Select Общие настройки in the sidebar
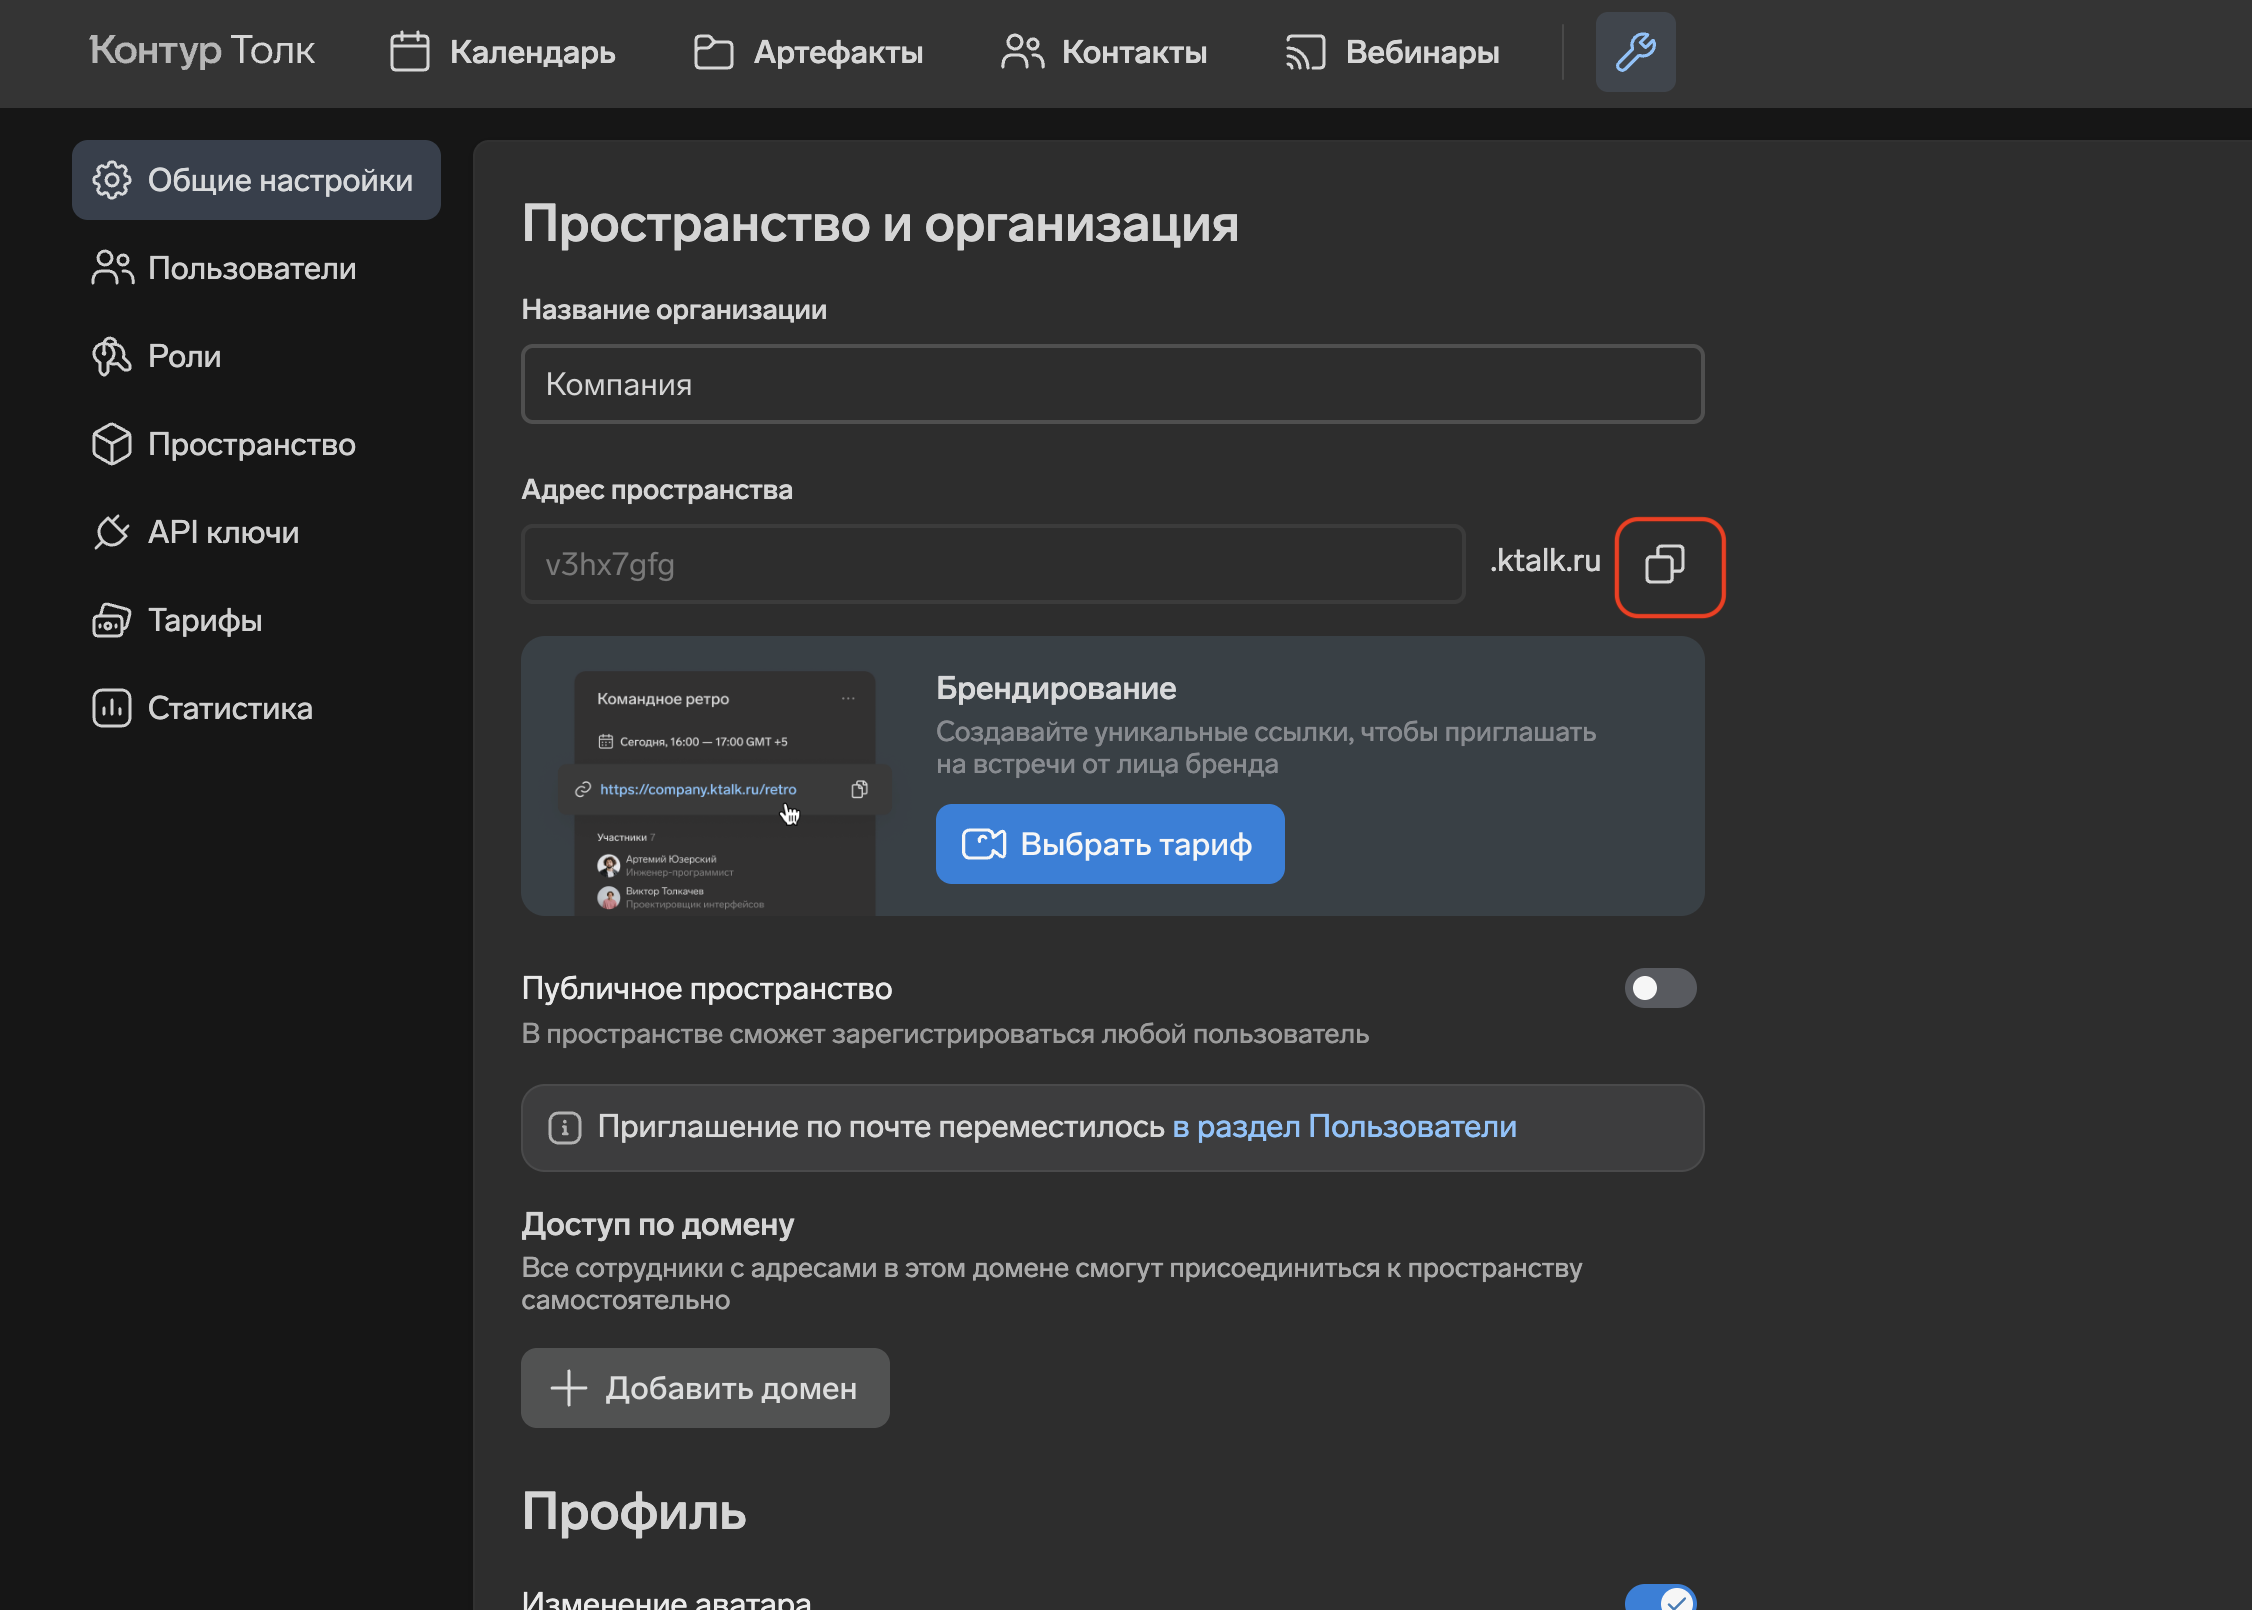This screenshot has width=2252, height=1610. [256, 180]
